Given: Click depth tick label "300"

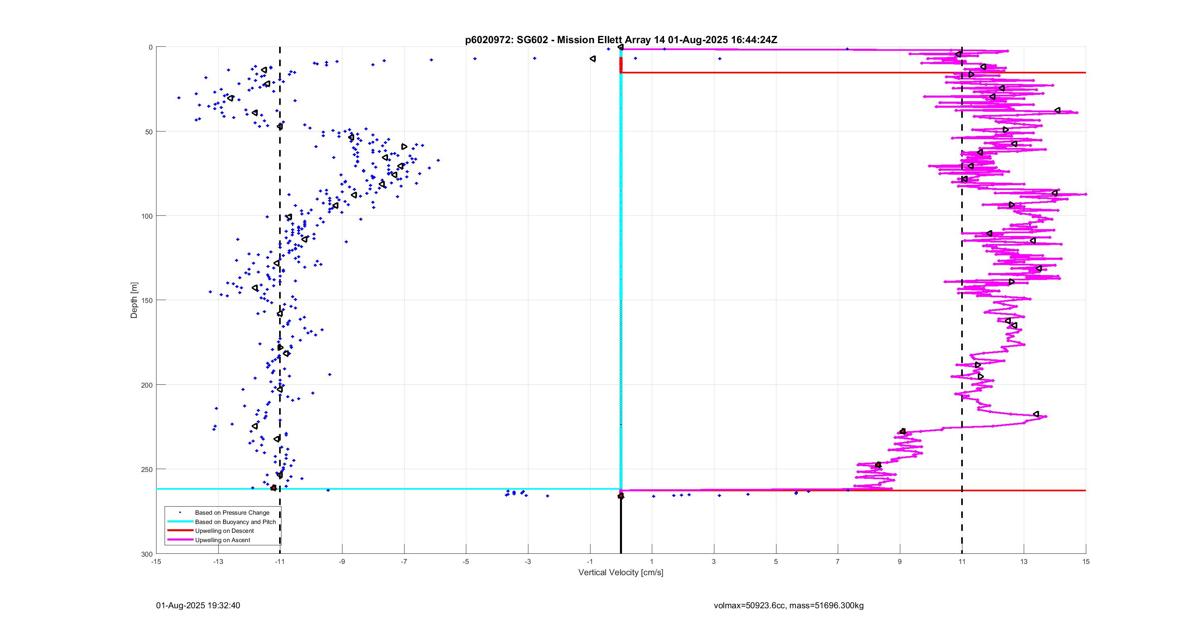Looking at the screenshot, I should (x=146, y=553).
